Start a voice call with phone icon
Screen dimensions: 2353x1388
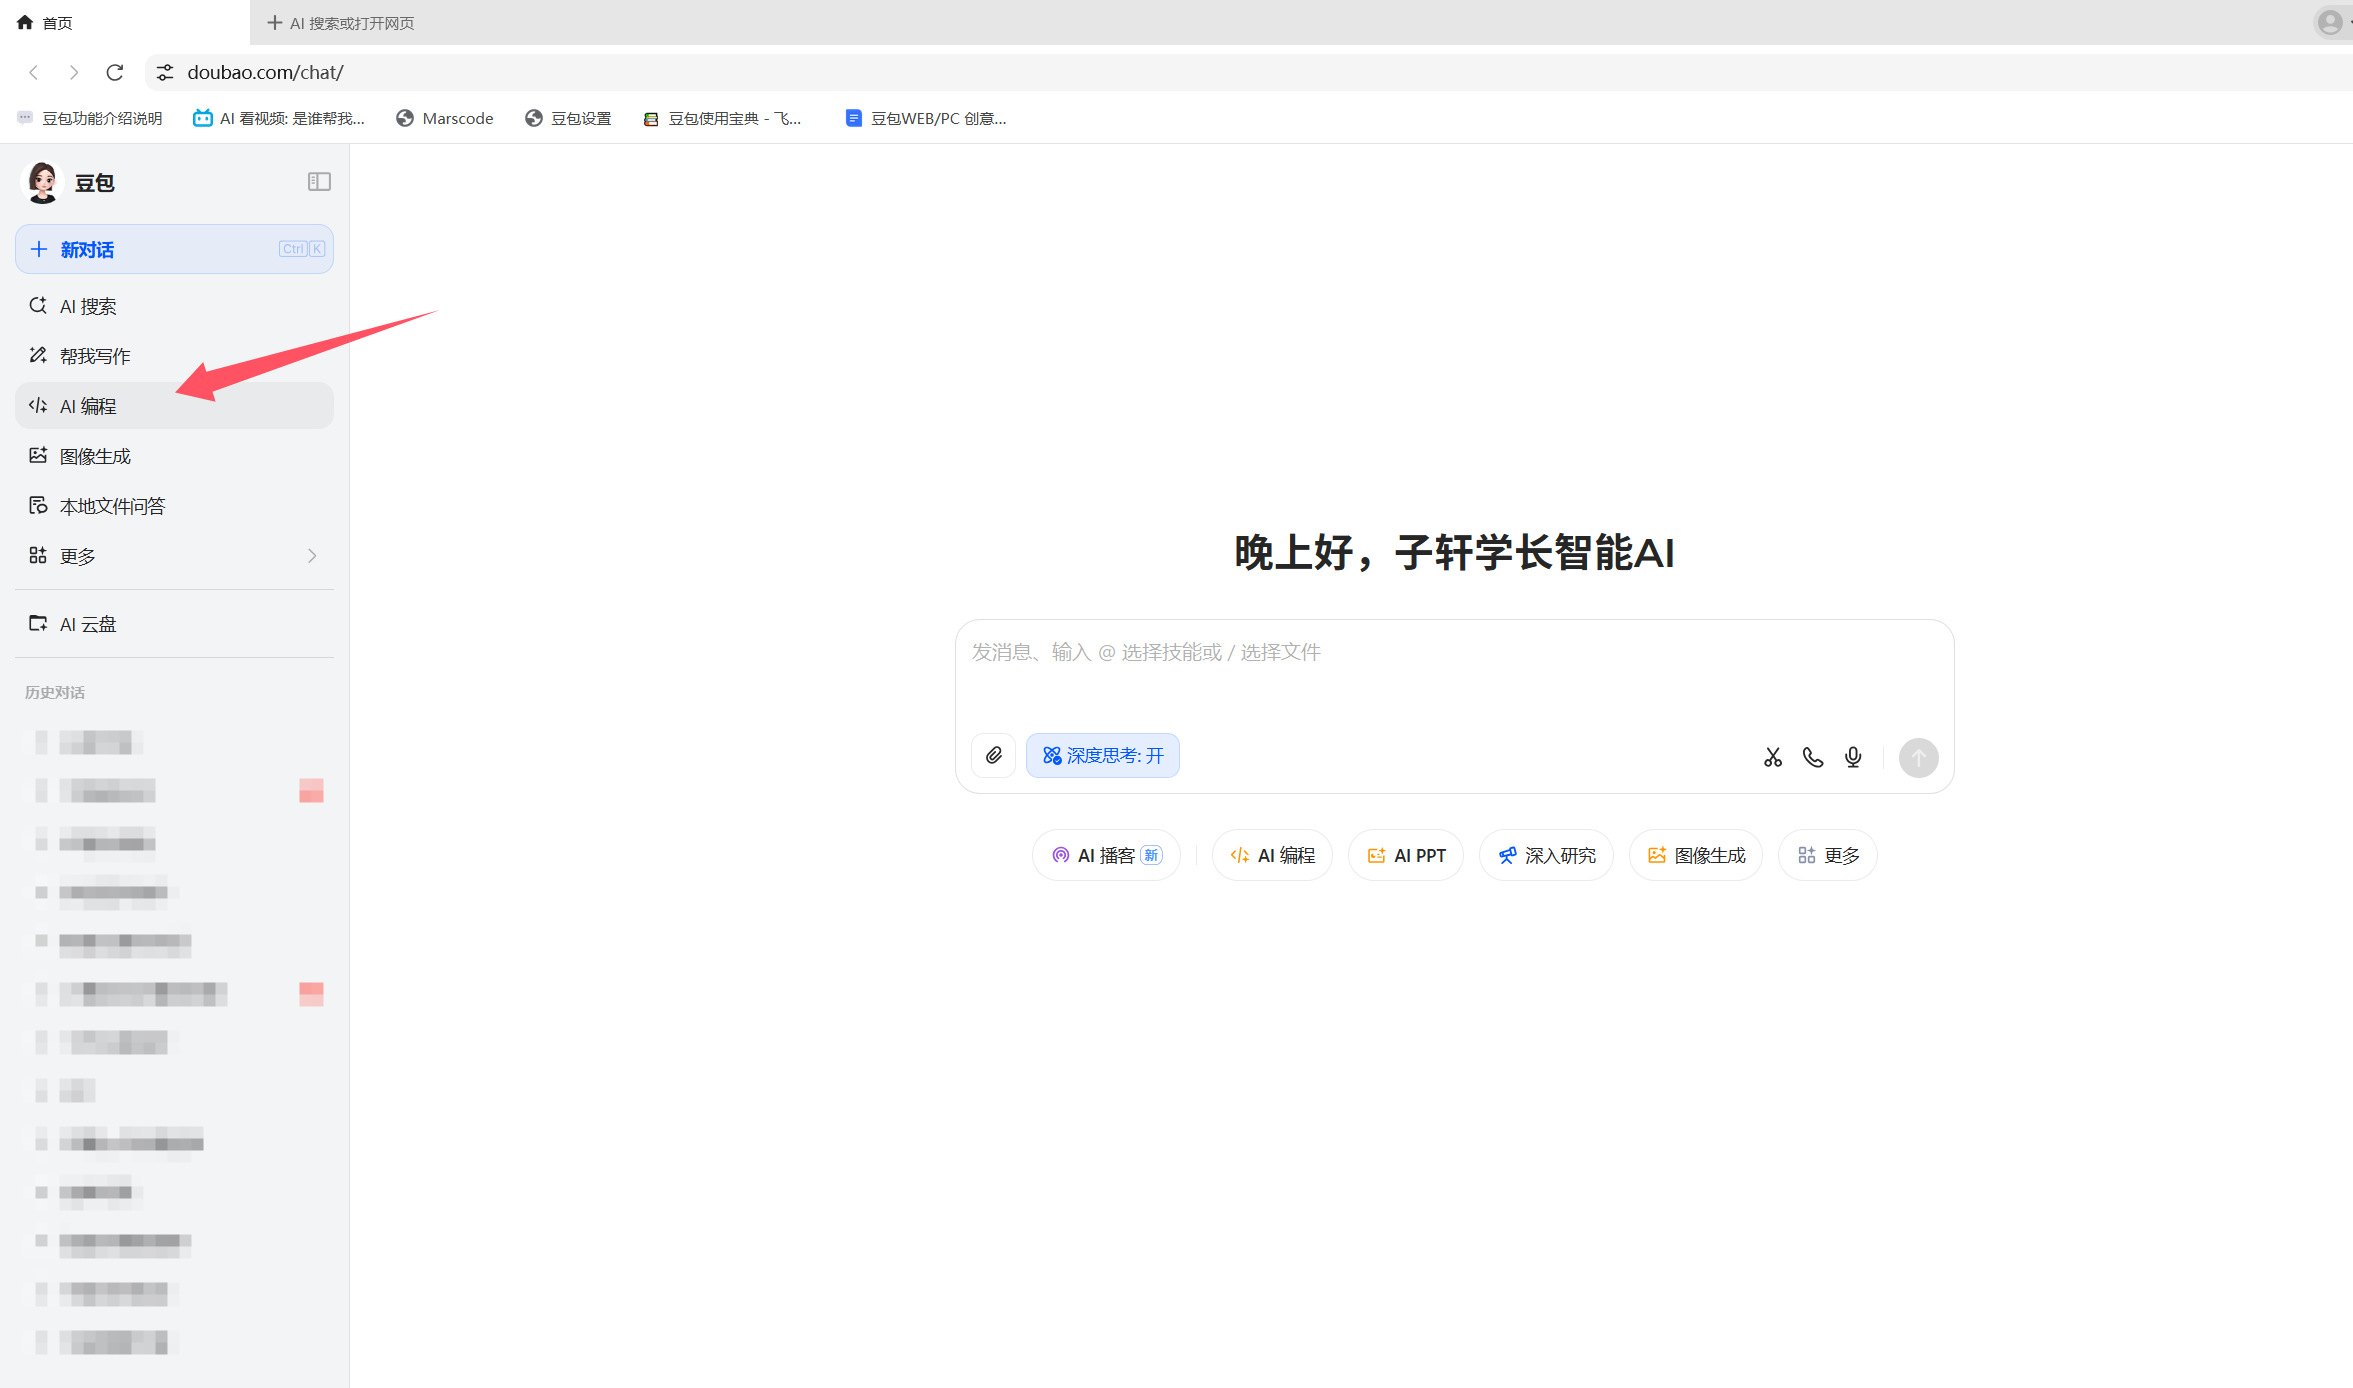pos(1812,757)
